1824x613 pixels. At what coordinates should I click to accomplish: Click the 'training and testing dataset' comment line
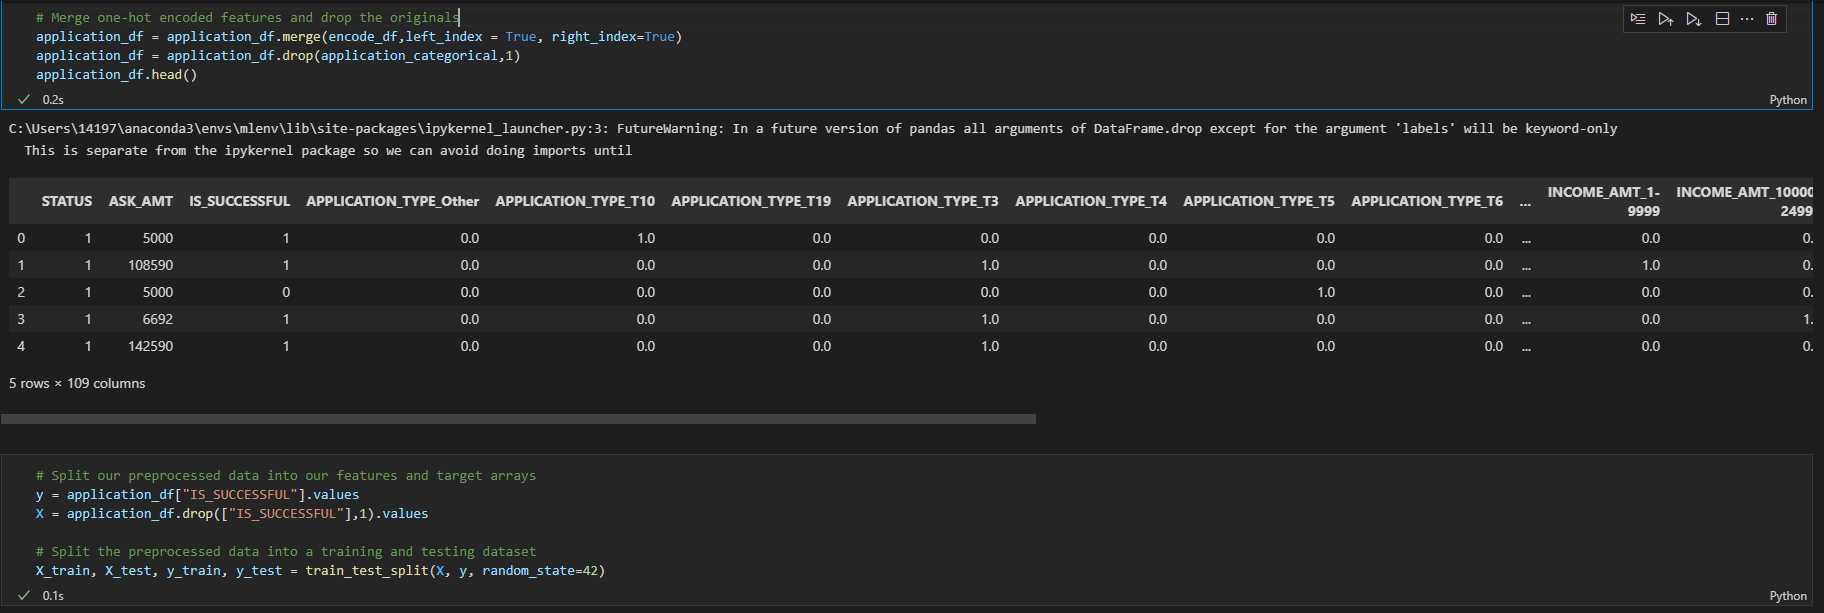point(286,552)
